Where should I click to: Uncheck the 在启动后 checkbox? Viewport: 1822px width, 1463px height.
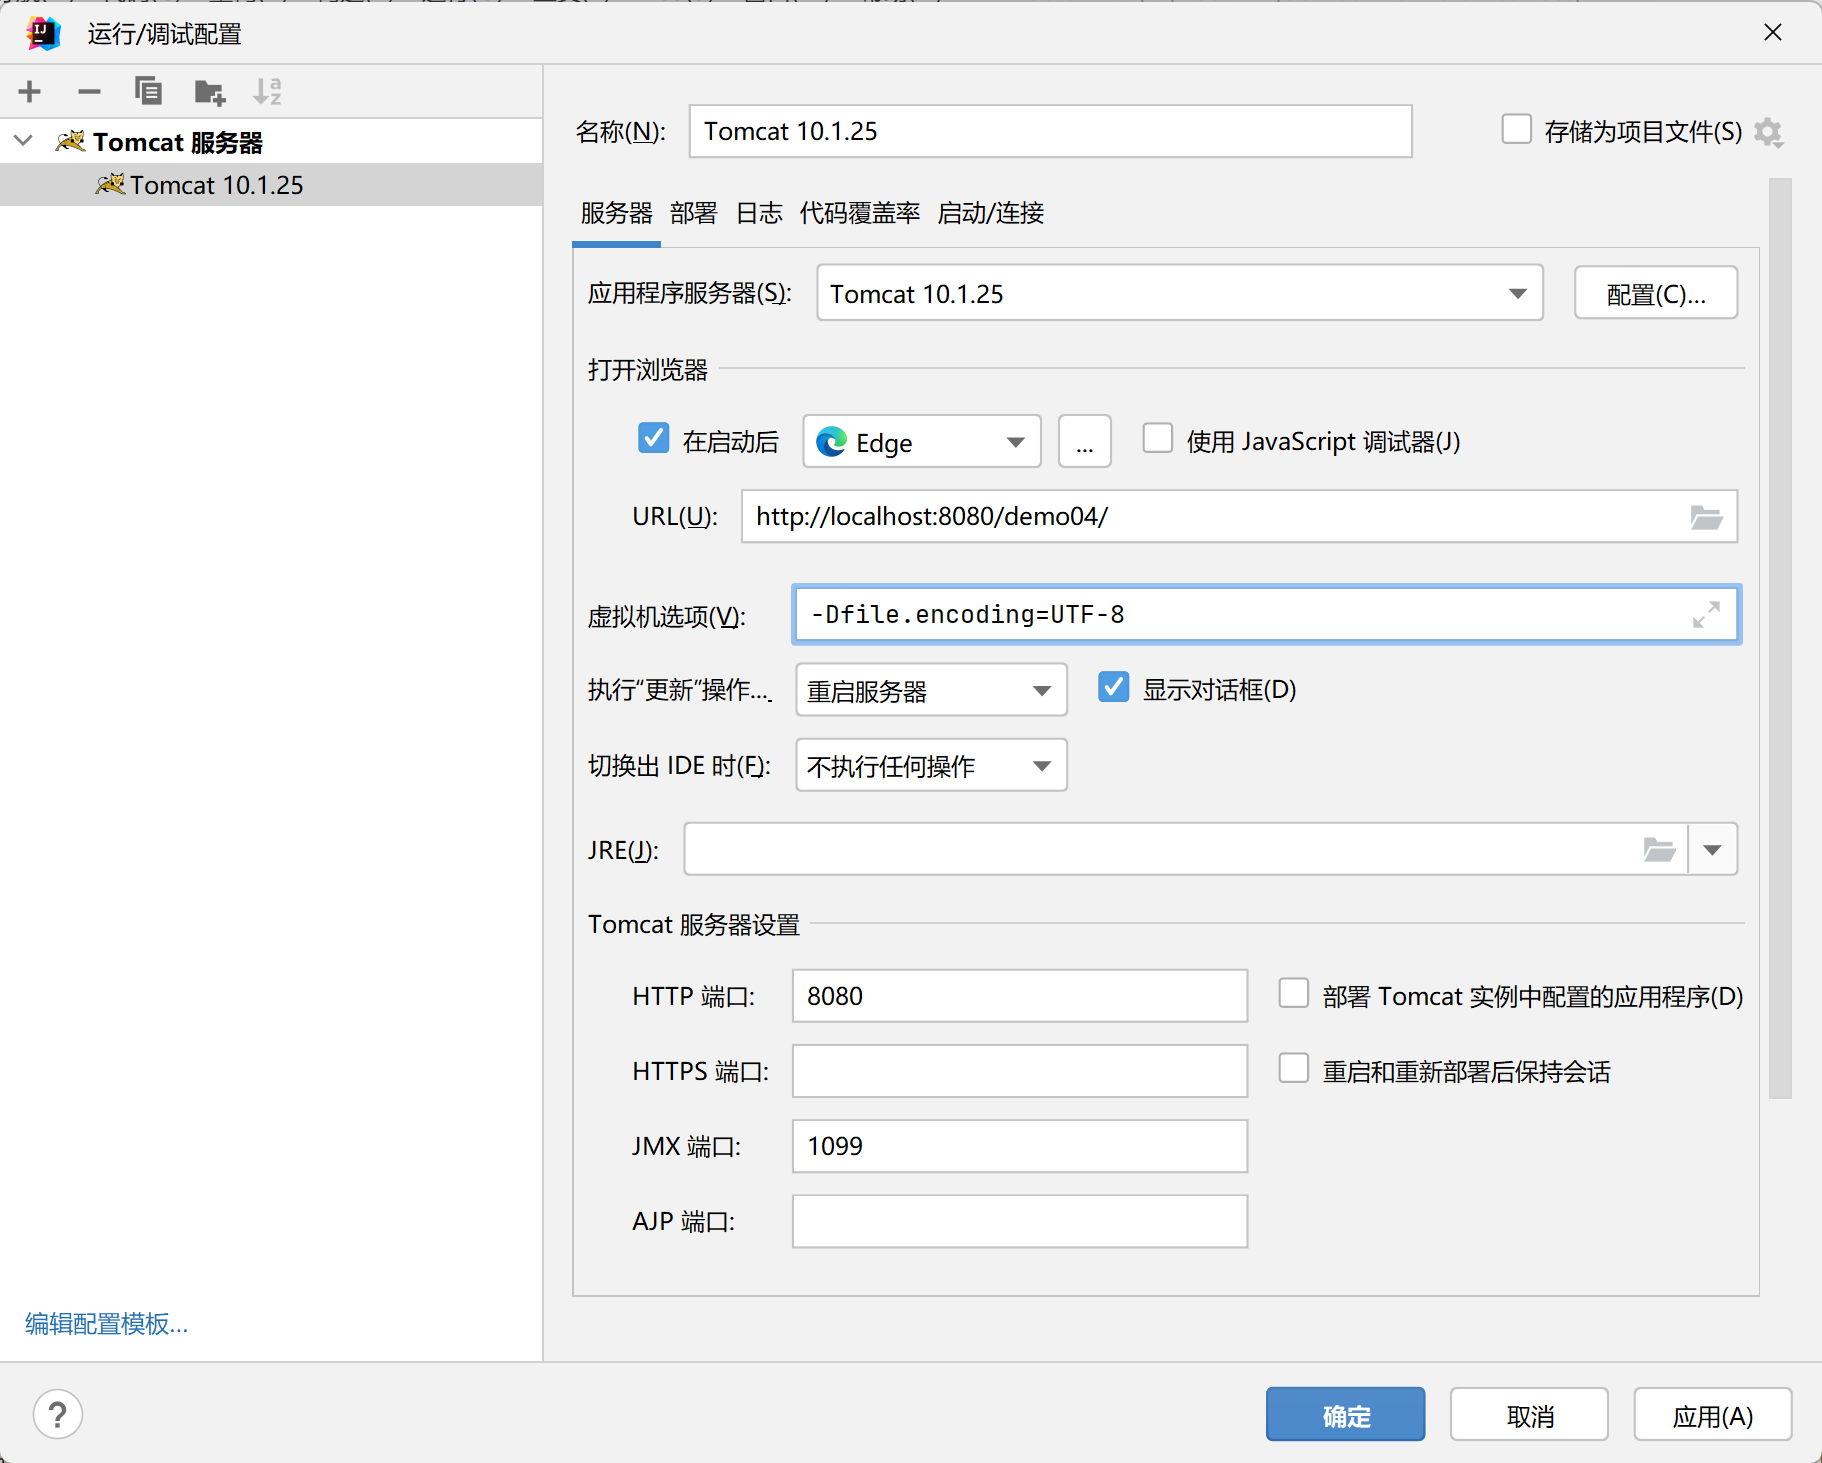[x=653, y=438]
